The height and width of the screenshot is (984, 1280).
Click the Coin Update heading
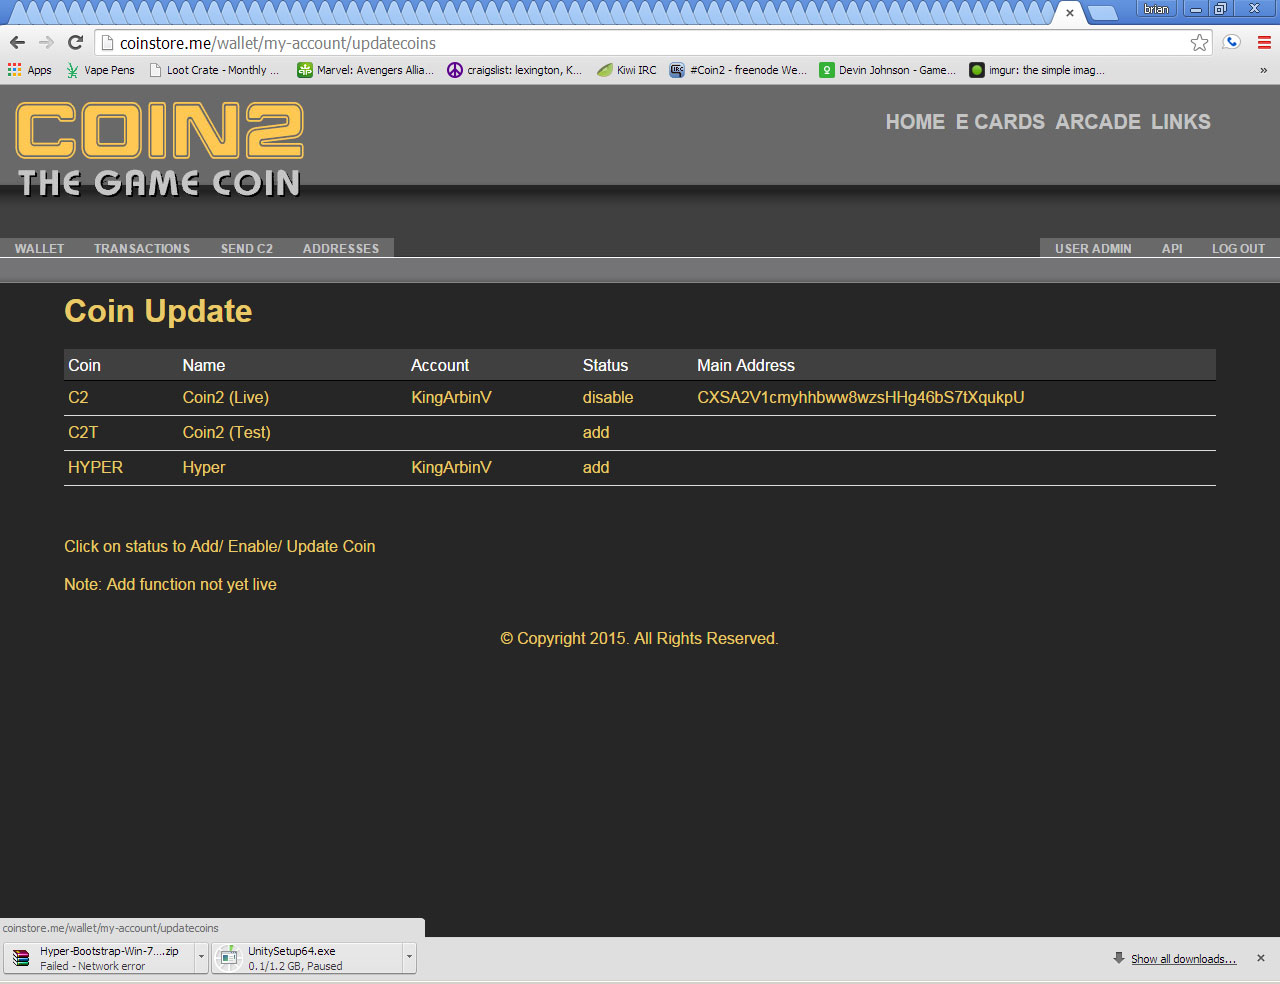click(158, 311)
